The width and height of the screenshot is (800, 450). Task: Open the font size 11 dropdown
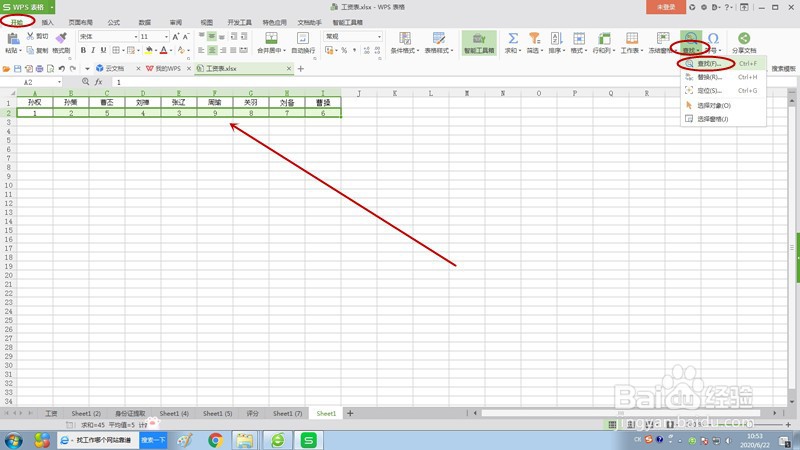click(x=166, y=37)
